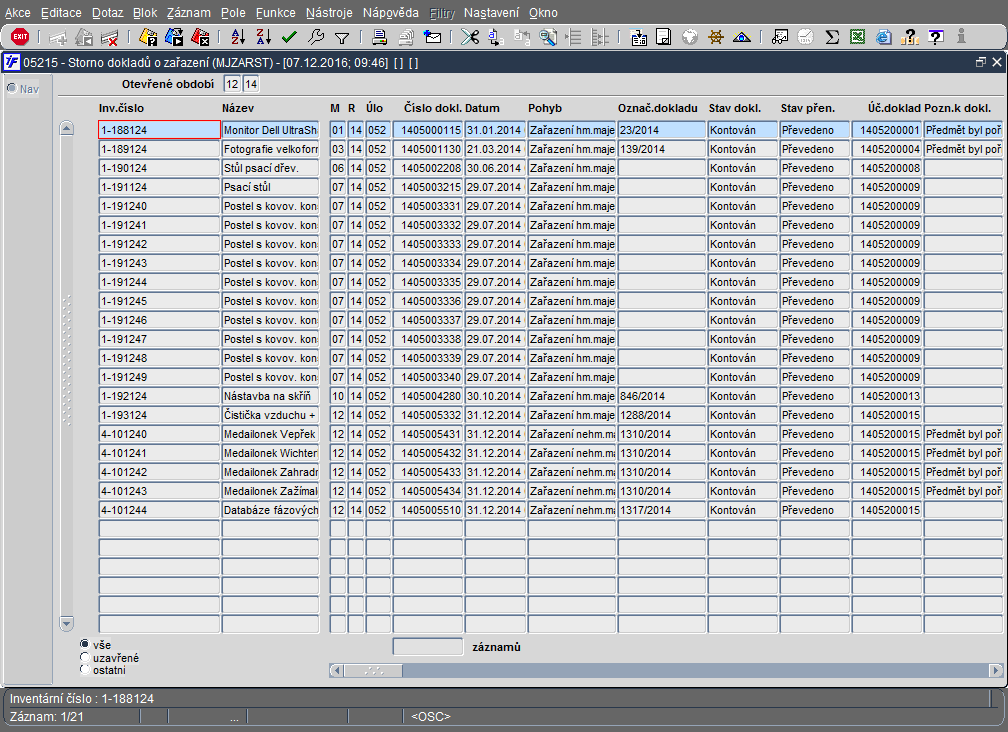Click the open period year field '14'
This screenshot has height=732, width=1008.
coord(251,84)
